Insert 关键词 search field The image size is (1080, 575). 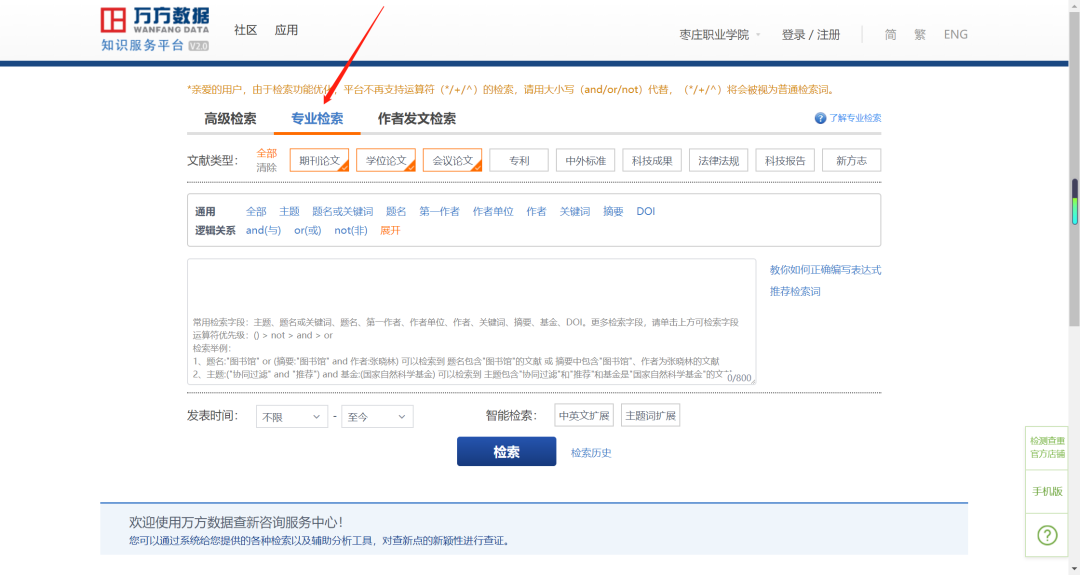click(574, 211)
